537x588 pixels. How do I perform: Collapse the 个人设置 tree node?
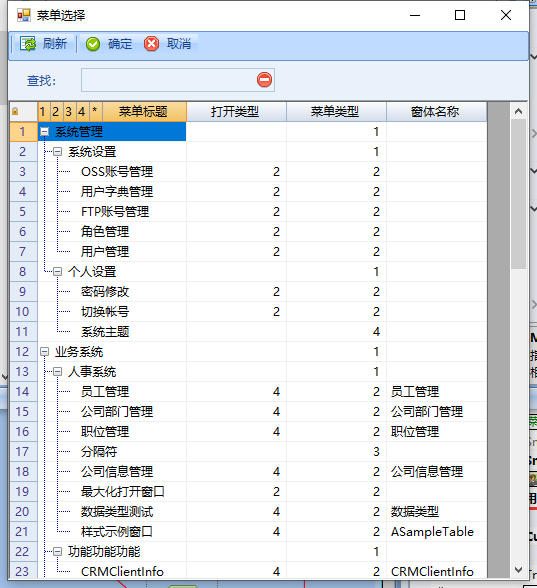pos(57,272)
